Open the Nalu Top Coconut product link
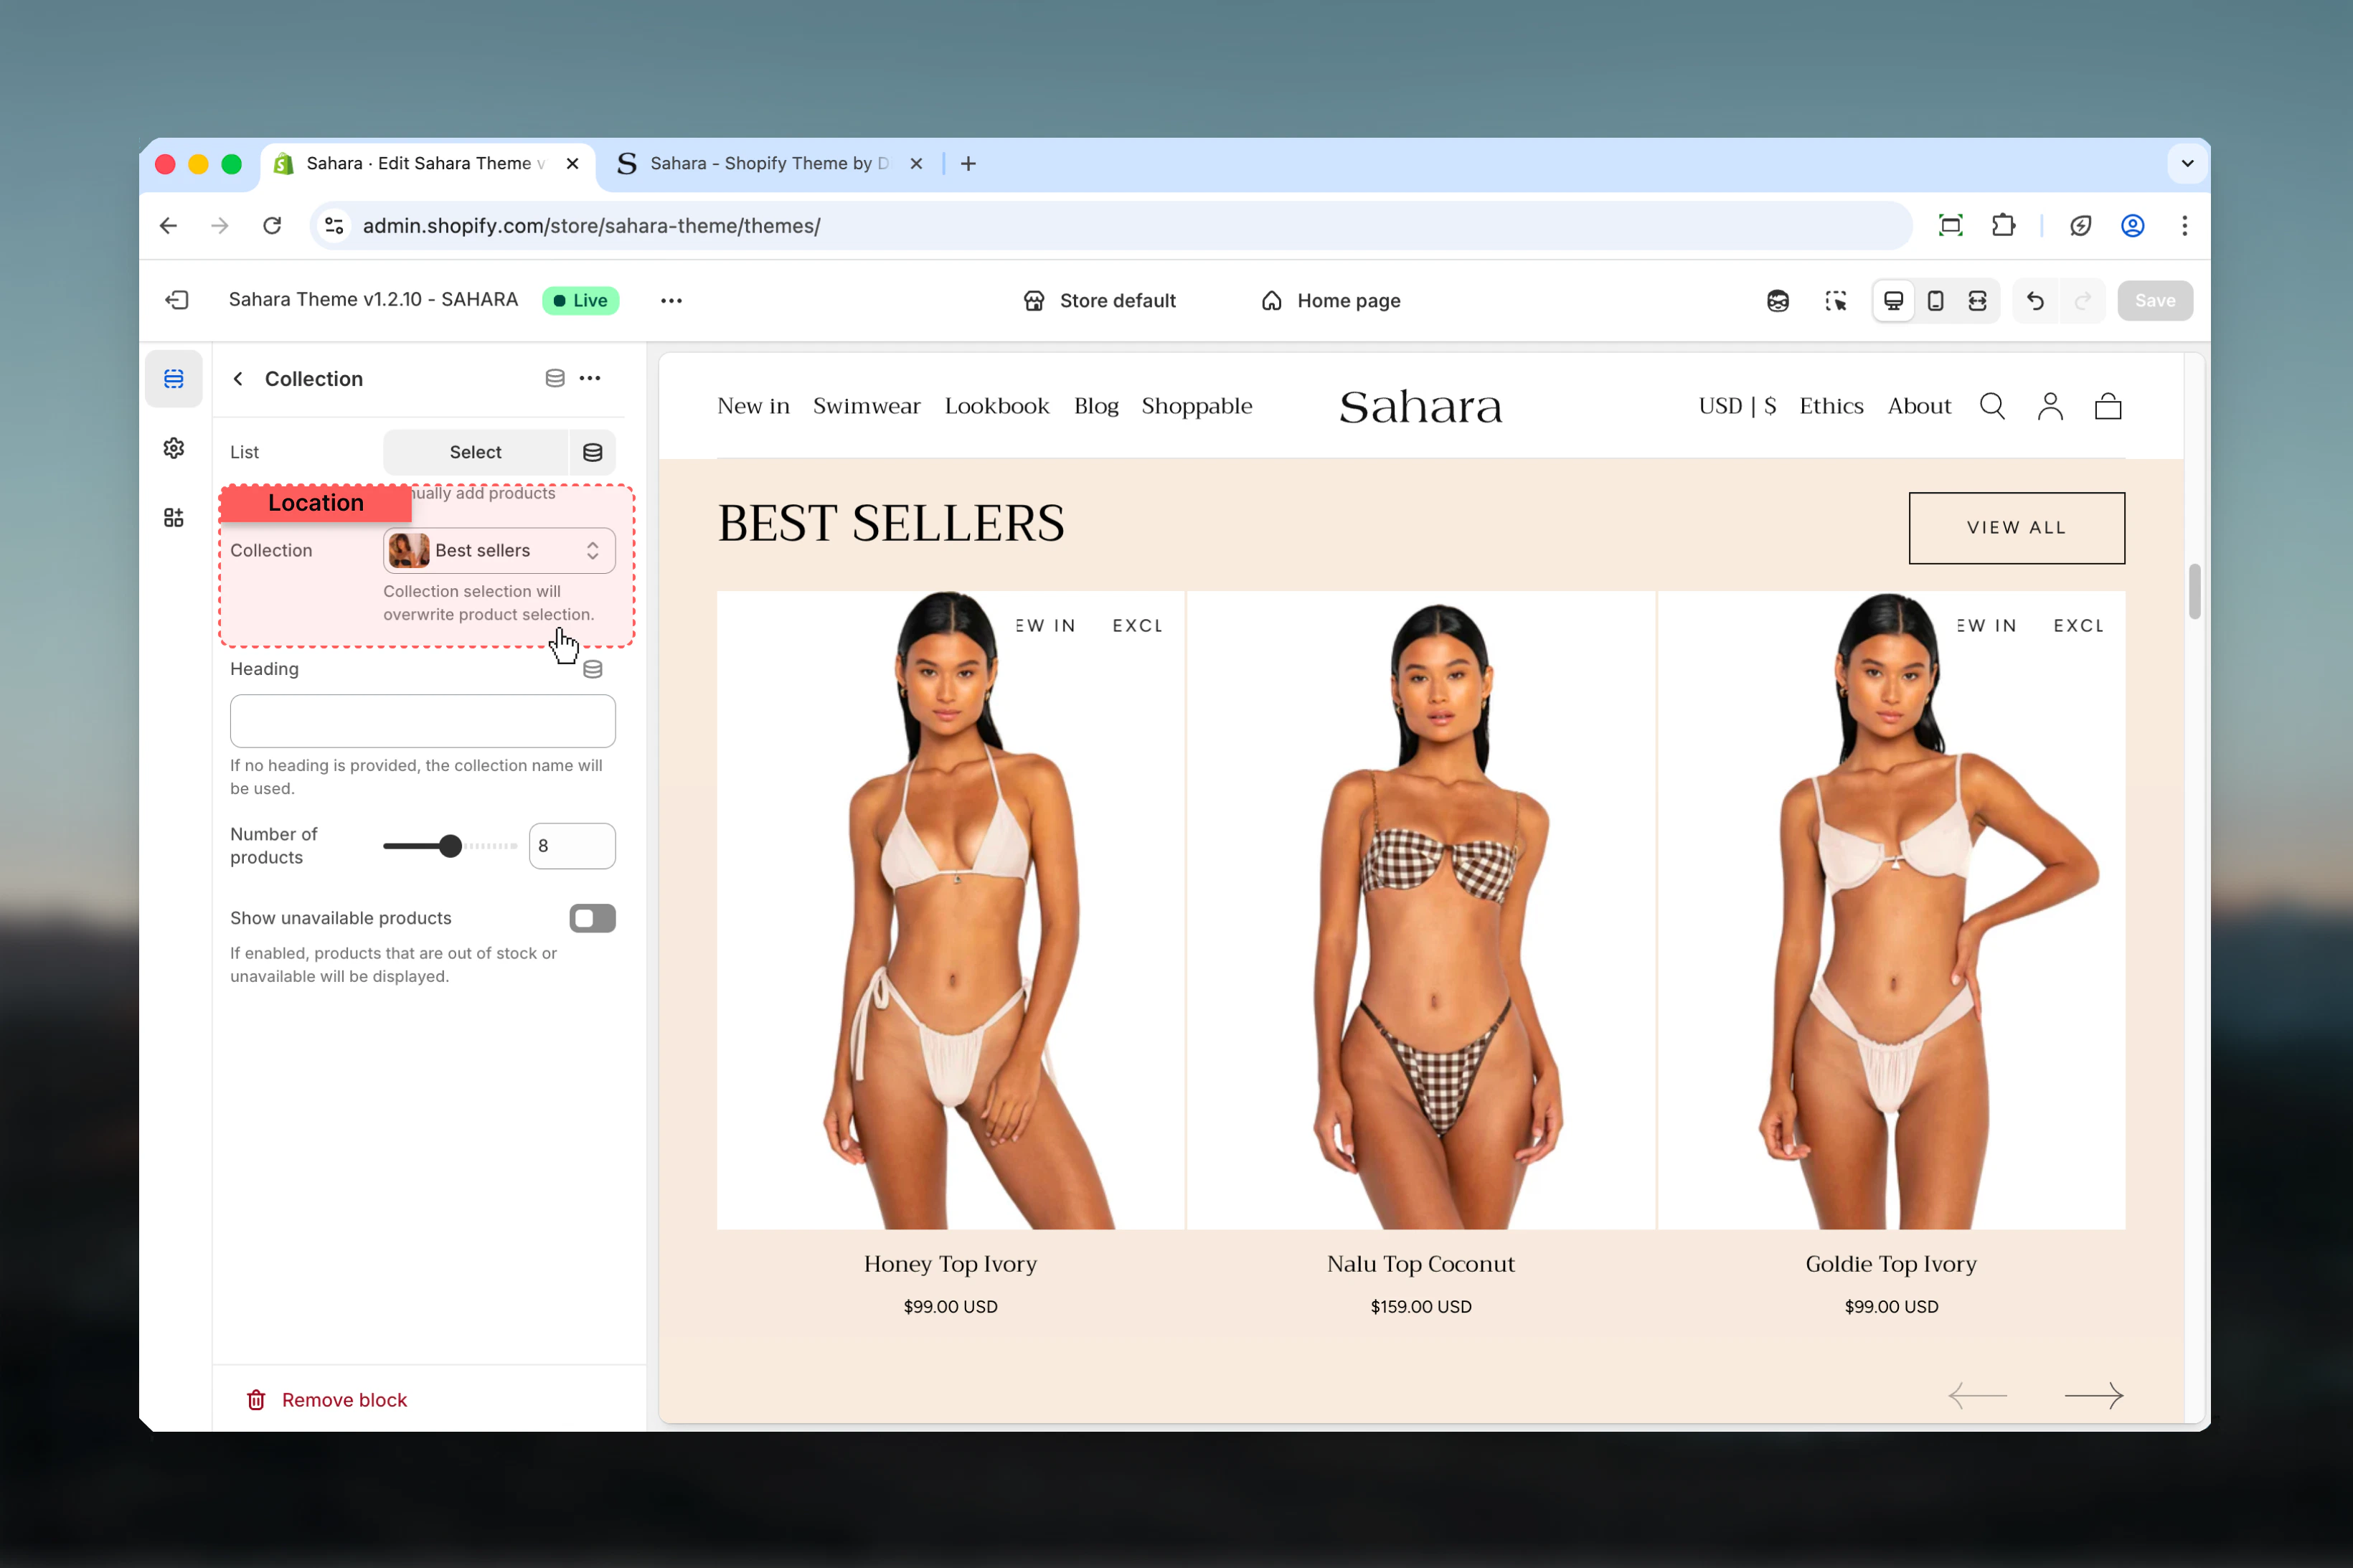 (1420, 1264)
